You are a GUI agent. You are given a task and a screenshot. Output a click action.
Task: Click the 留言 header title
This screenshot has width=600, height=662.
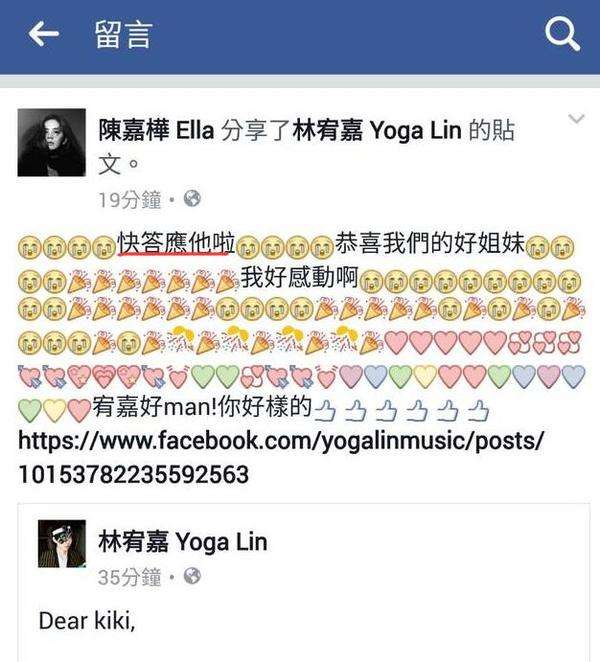point(123,34)
